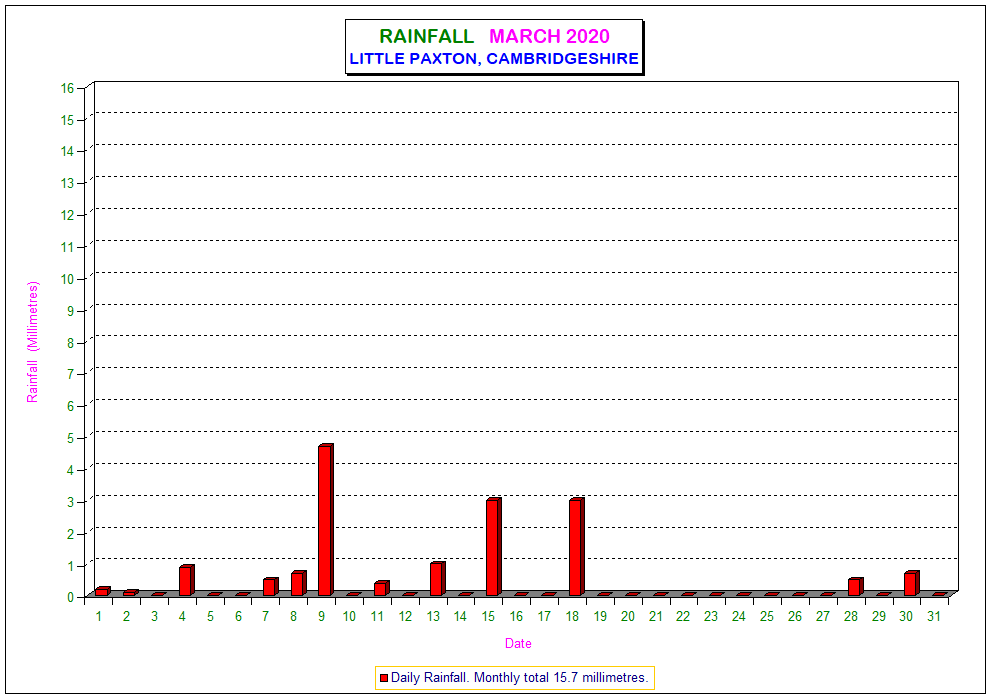The width and height of the screenshot is (991, 698).
Task: Click the y-axis value 1
Action: coord(71,566)
